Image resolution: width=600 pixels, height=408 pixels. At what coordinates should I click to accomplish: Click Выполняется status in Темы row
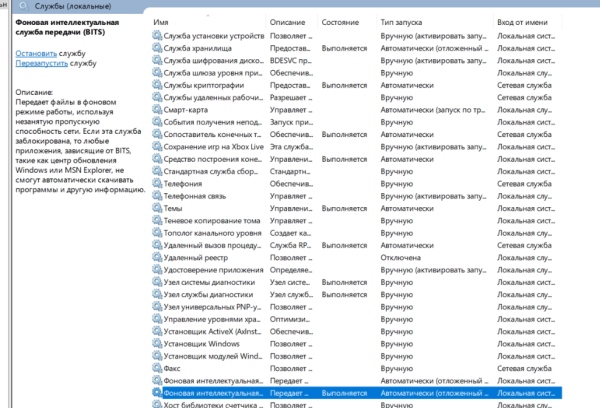(344, 208)
